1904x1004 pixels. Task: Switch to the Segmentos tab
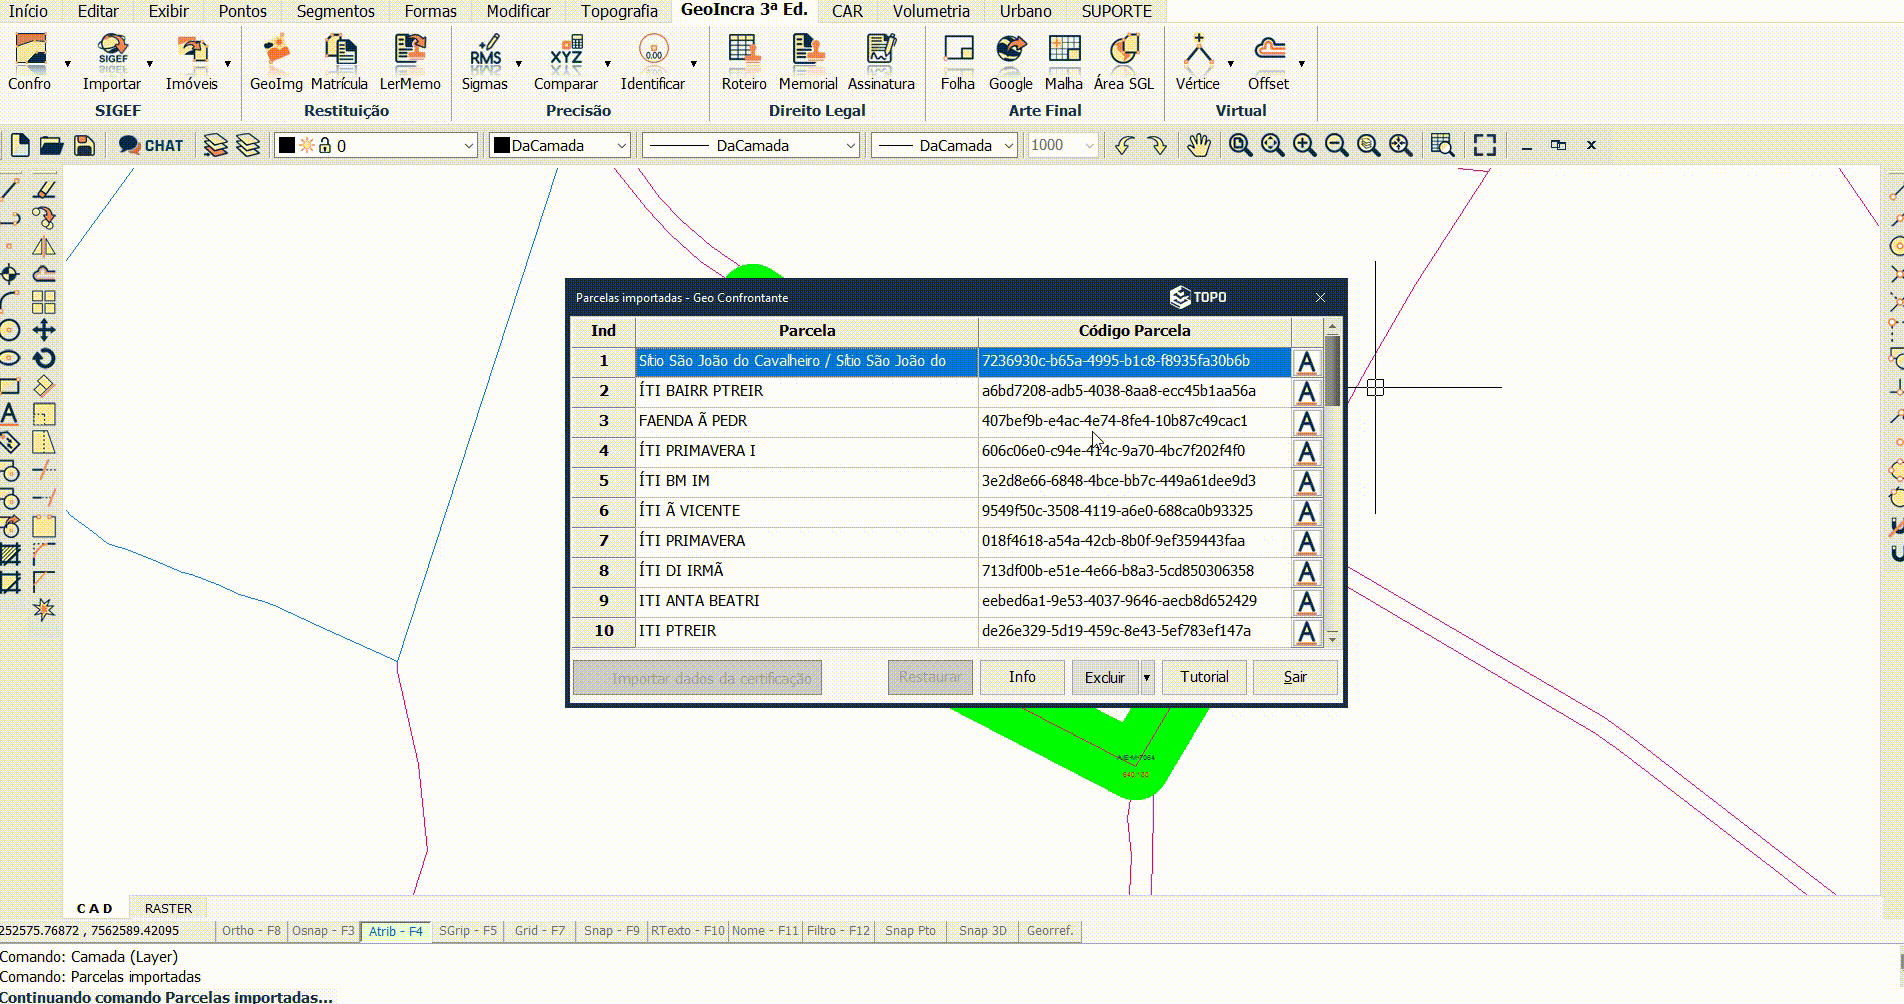click(x=336, y=11)
